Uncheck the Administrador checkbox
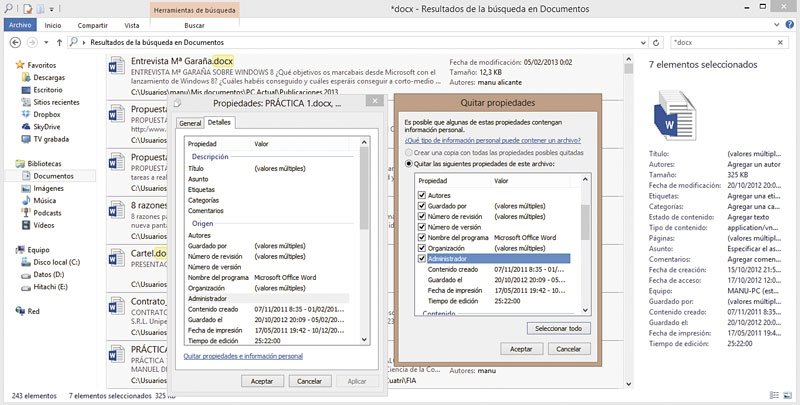This screenshot has height=405, width=800. pos(421,259)
